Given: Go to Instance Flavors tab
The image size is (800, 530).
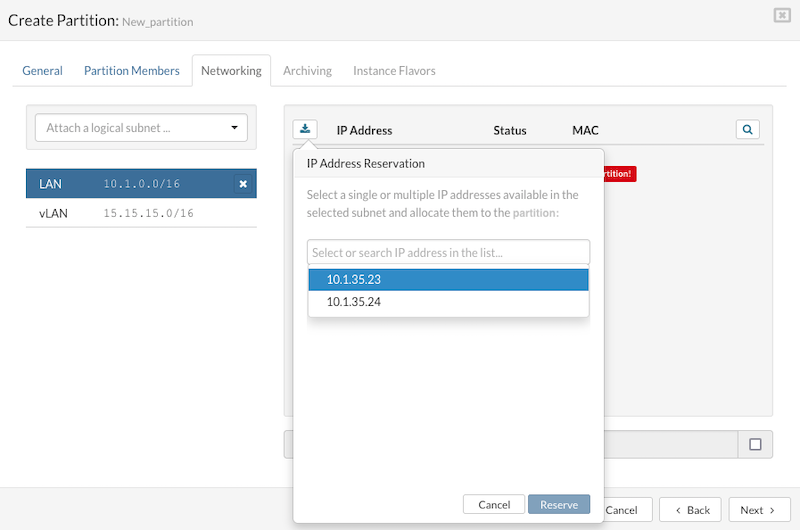Looking at the screenshot, I should click(x=394, y=71).
